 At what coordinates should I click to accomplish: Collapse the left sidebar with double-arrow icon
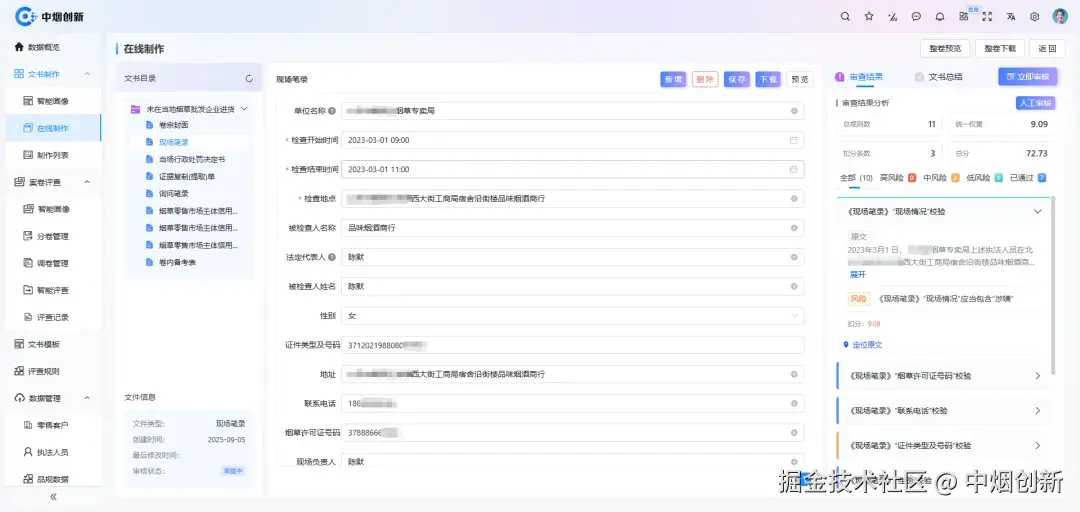point(53,497)
